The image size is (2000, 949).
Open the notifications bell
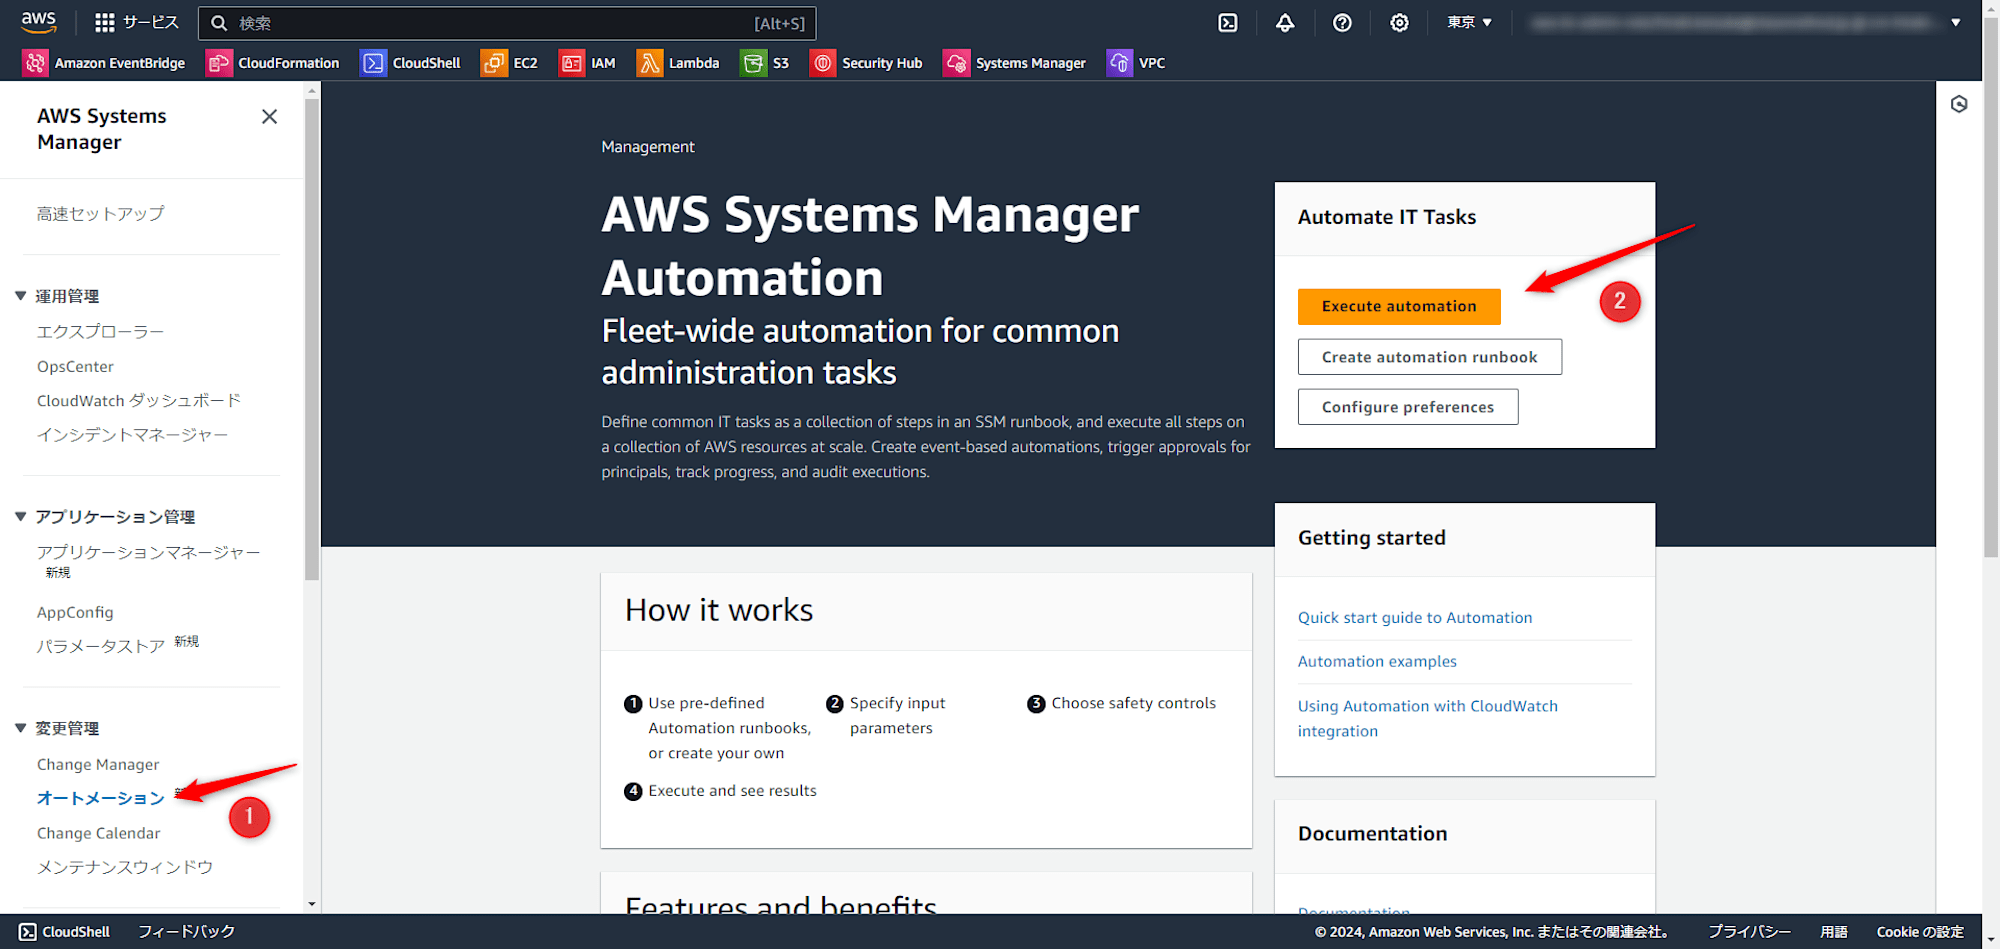1285,23
